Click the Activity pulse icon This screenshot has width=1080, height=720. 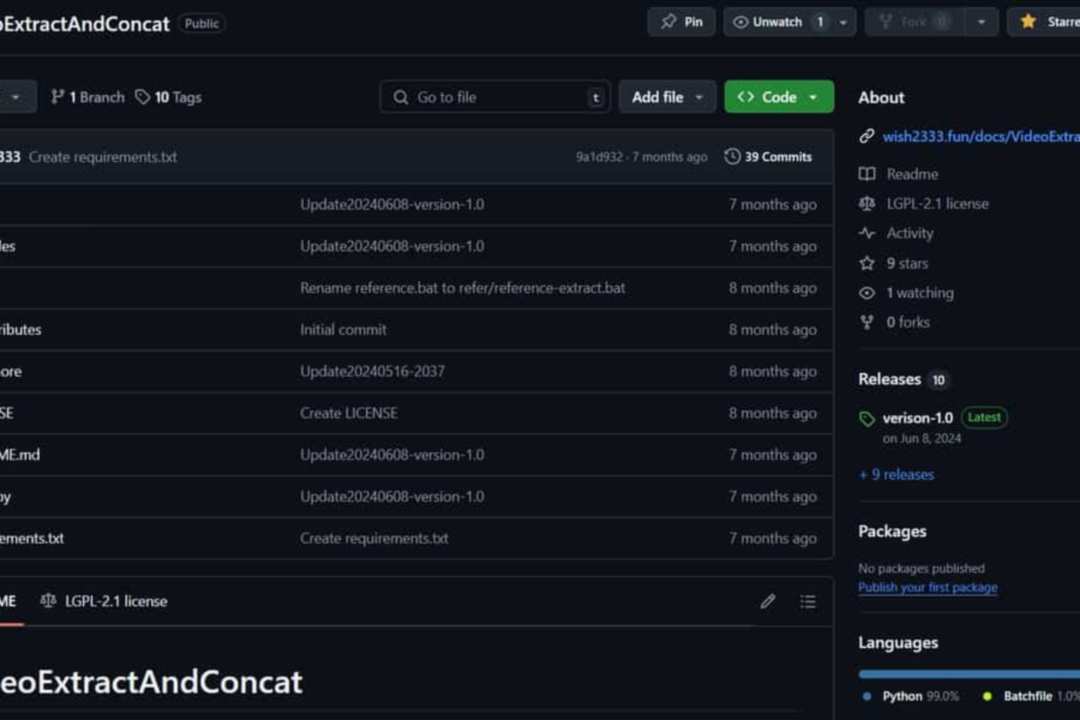(867, 233)
